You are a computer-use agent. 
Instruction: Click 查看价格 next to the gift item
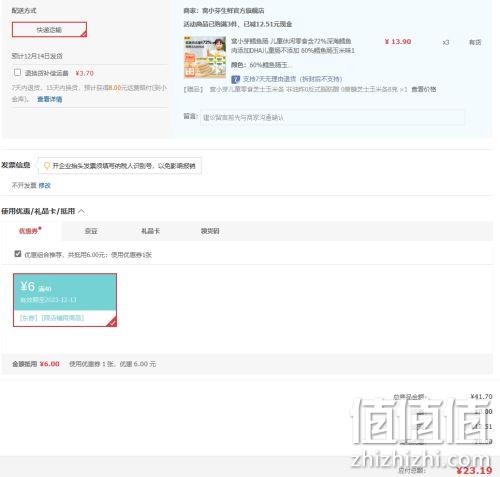point(424,89)
